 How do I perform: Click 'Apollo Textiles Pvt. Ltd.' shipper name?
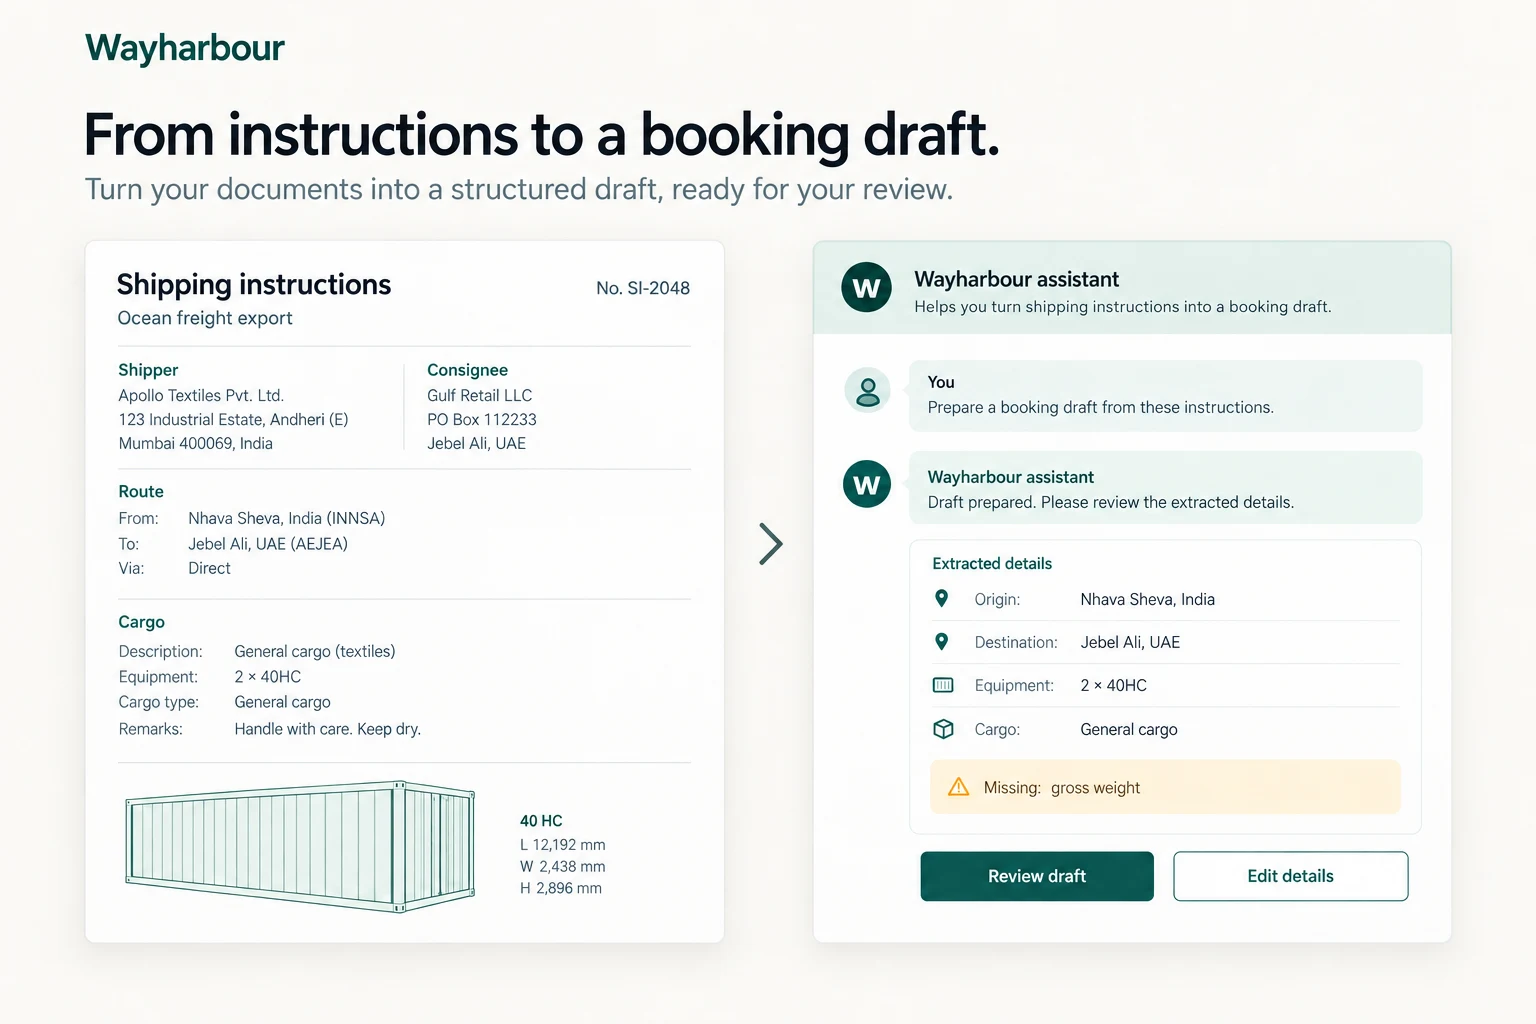[x=201, y=395]
